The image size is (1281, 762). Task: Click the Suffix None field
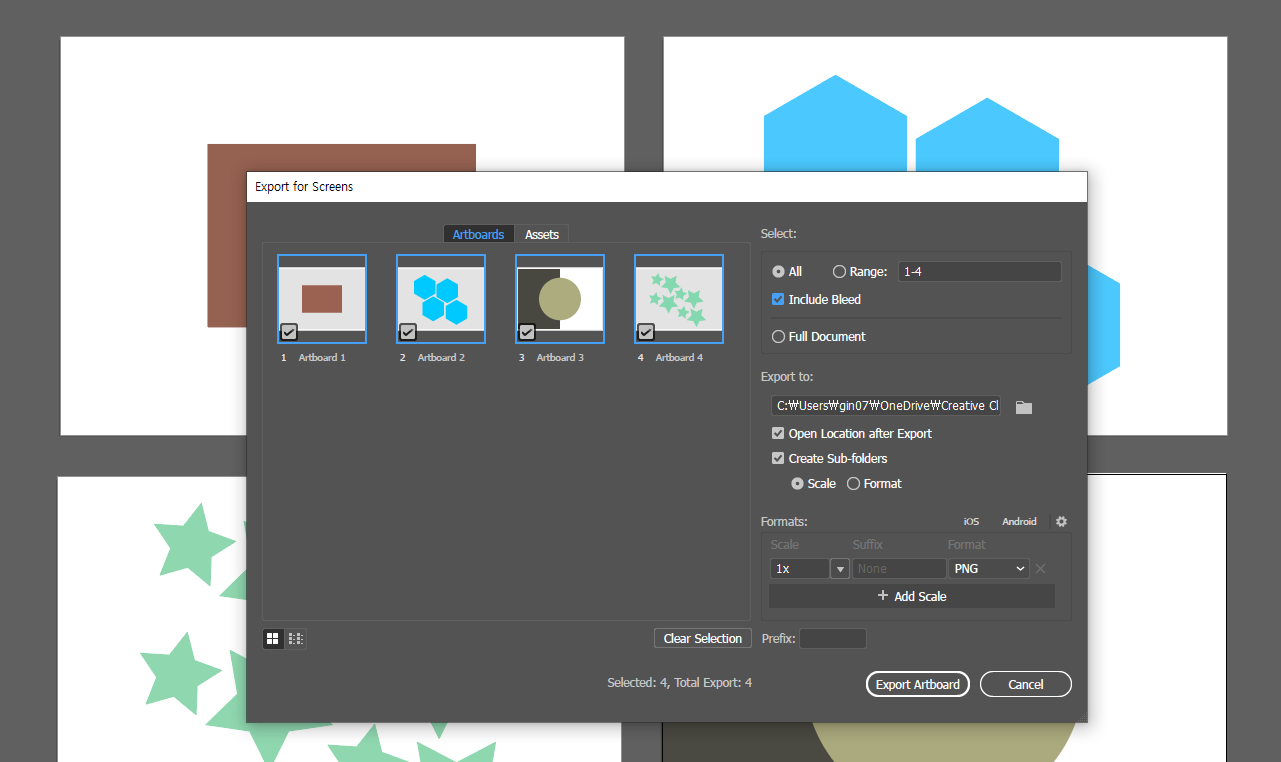pyautogui.click(x=899, y=568)
